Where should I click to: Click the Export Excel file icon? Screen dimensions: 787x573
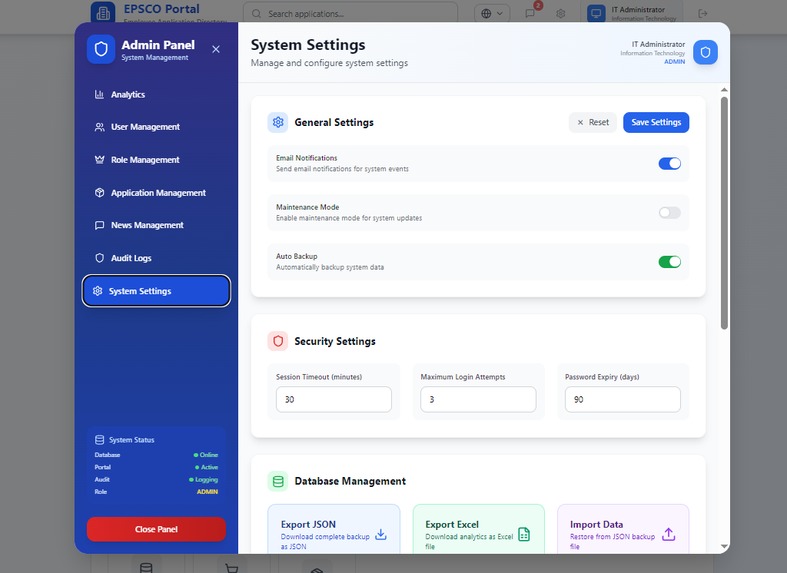(524, 534)
